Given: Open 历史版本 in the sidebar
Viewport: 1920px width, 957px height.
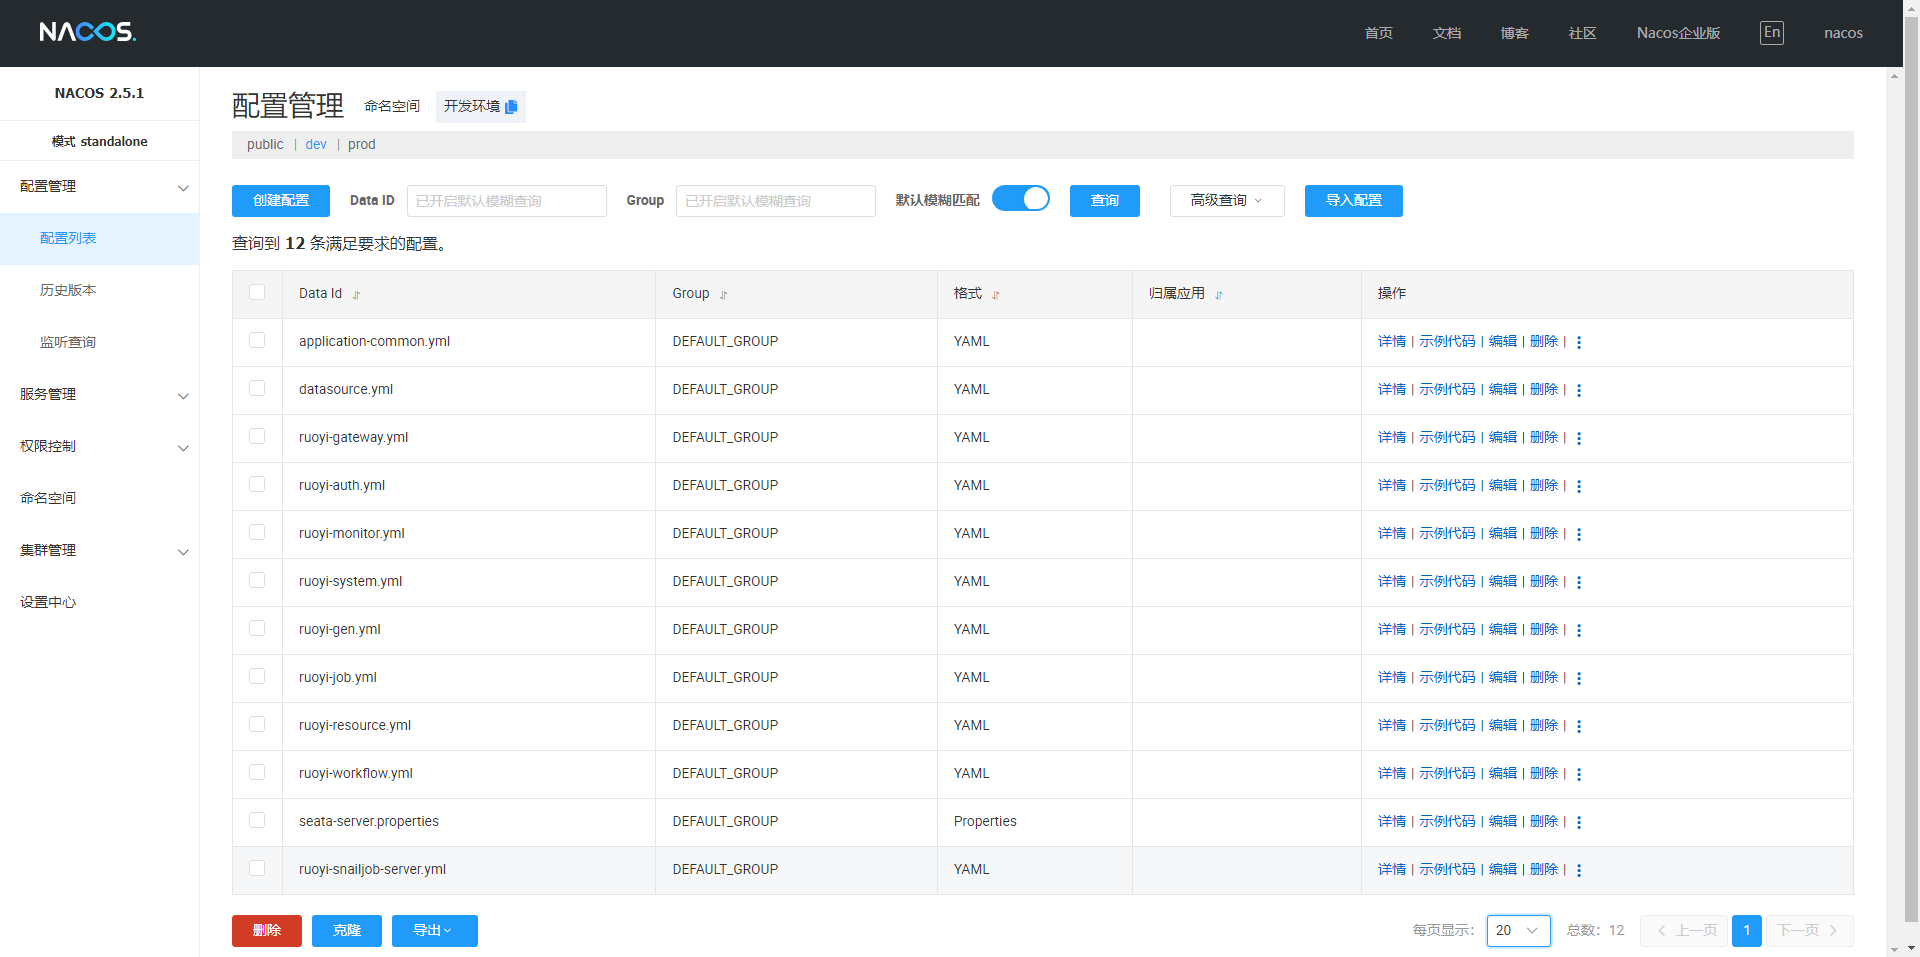Looking at the screenshot, I should pos(68,290).
